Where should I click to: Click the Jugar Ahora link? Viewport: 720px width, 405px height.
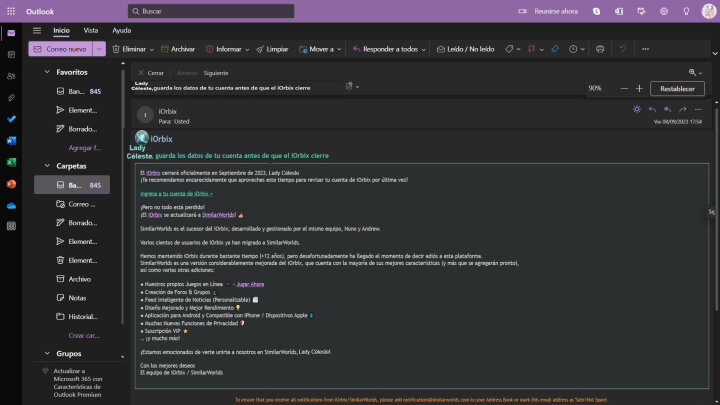click(250, 284)
